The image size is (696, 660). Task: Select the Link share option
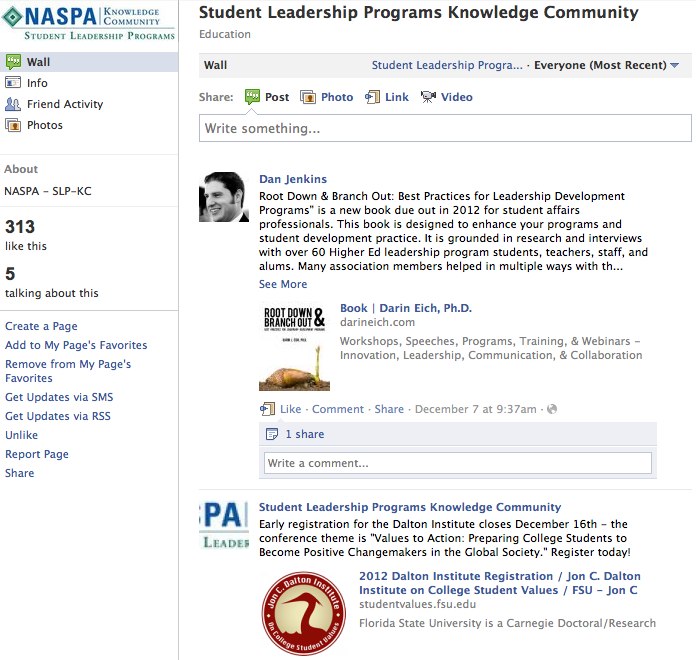[x=387, y=97]
